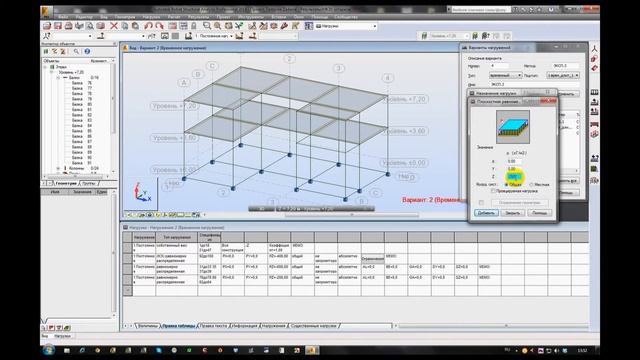The height and width of the screenshot is (360, 640).
Task: Collapse the Уровень +7.20 tree node
Action: point(52,72)
